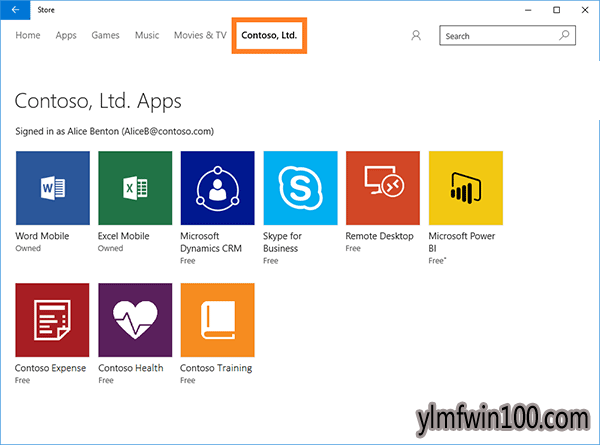Screen dimensions: 600x445
Task: Click inside the Search input field
Action: pos(495,36)
